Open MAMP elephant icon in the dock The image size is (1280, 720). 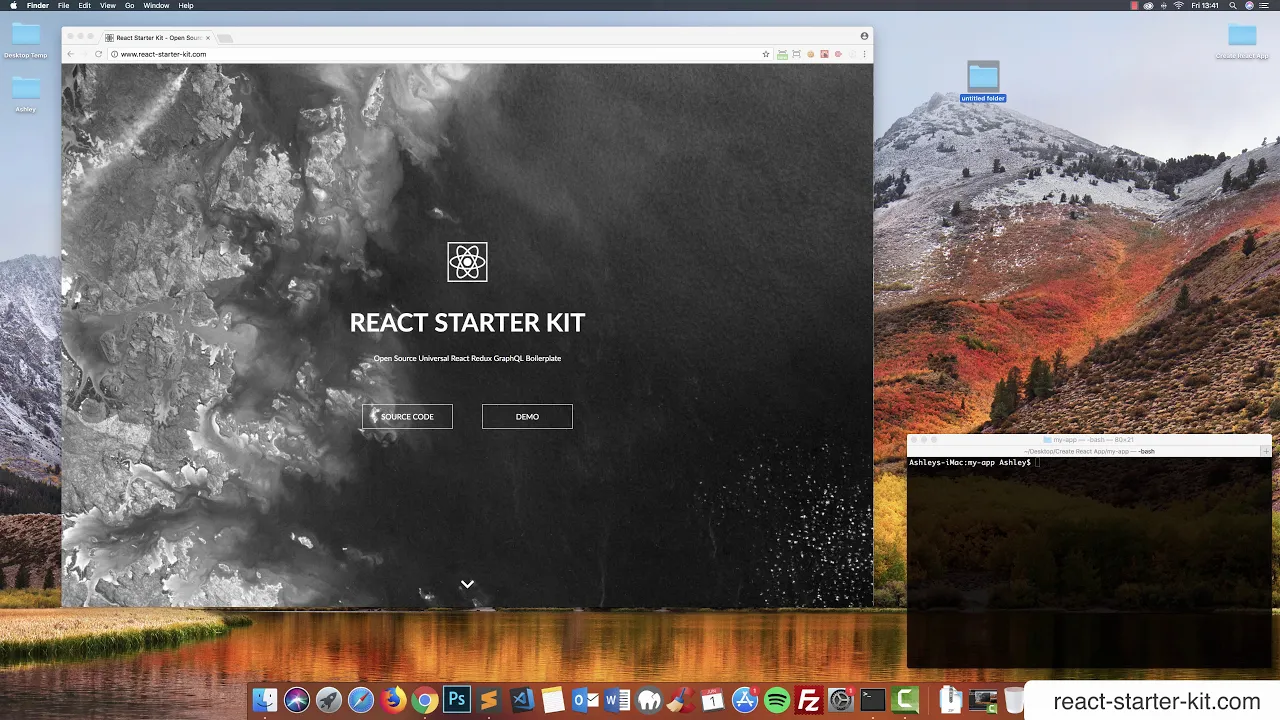click(649, 700)
